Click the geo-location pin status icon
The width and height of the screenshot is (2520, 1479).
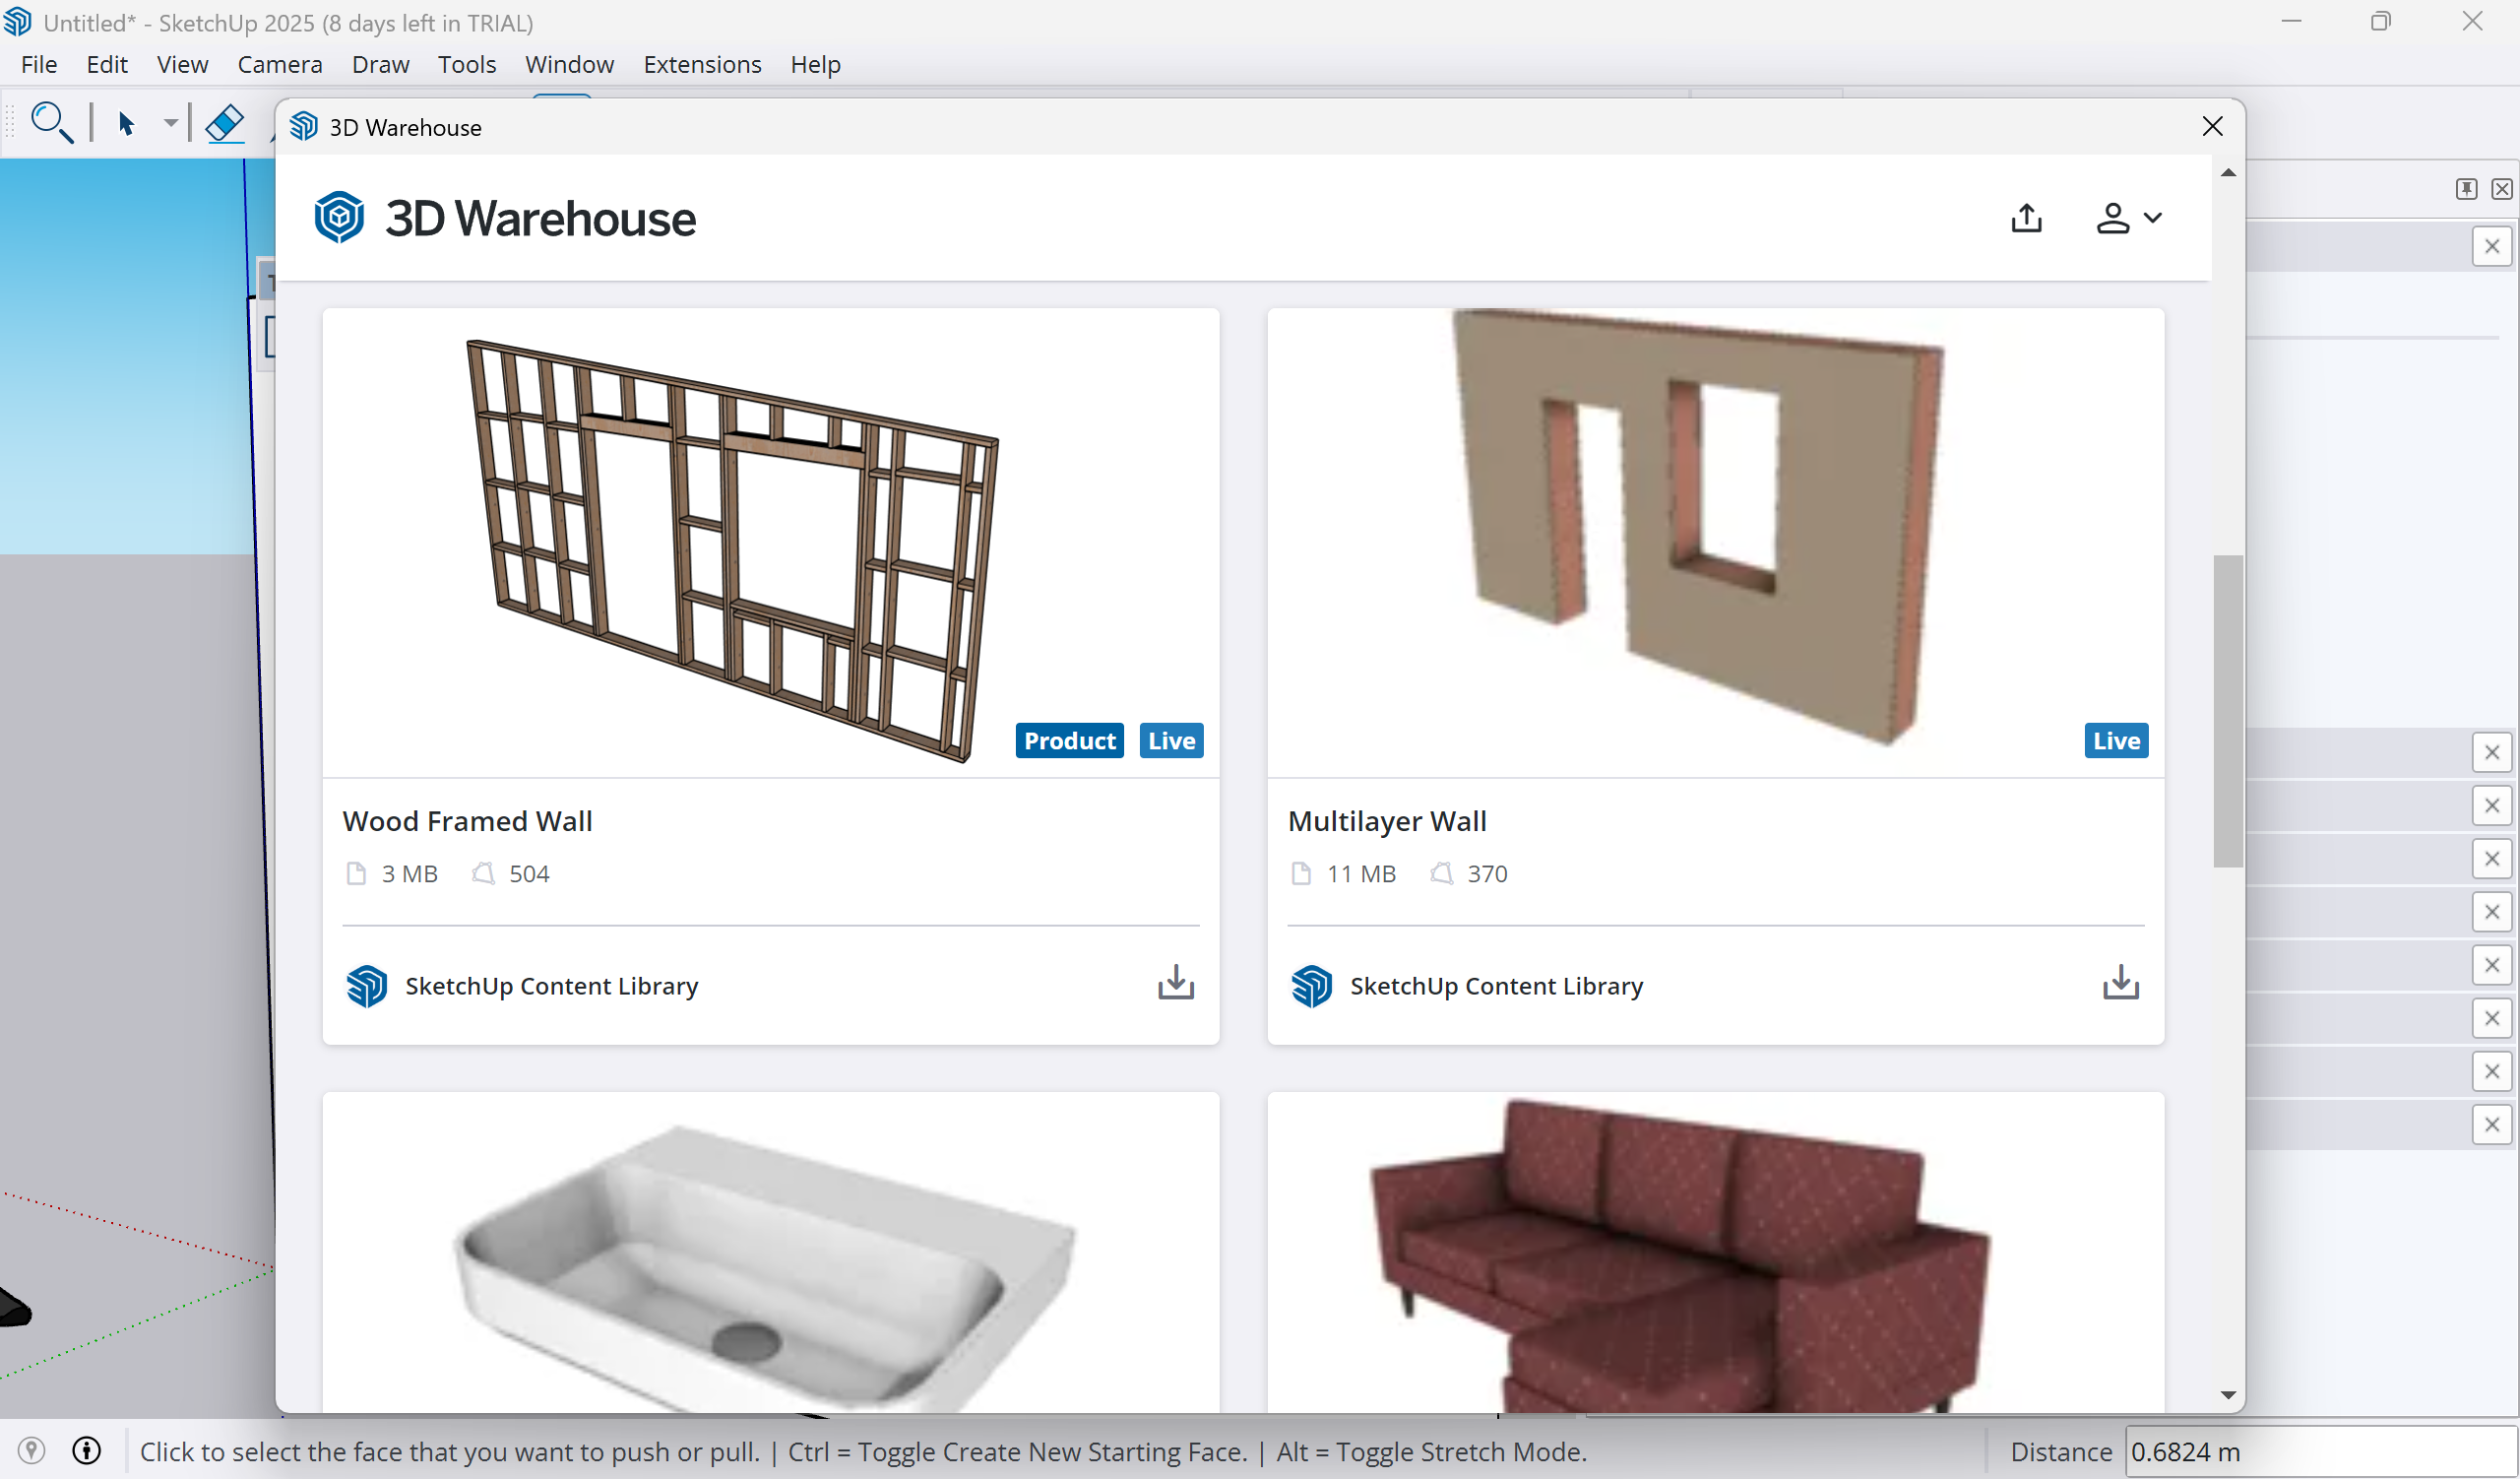click(31, 1450)
